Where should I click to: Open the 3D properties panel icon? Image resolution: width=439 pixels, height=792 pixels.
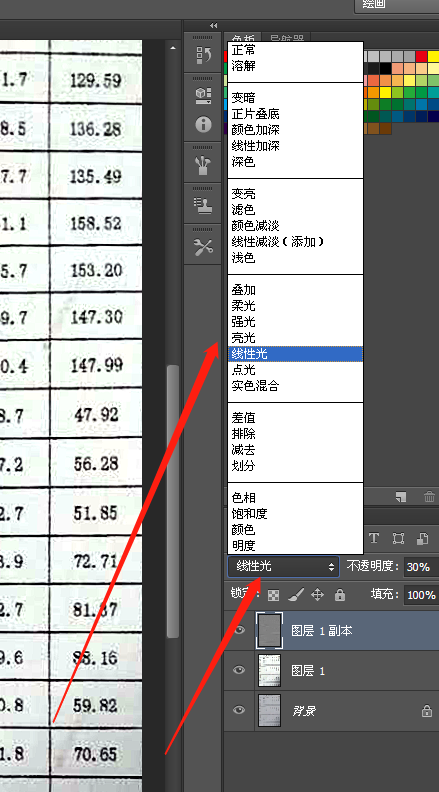tap(203, 95)
